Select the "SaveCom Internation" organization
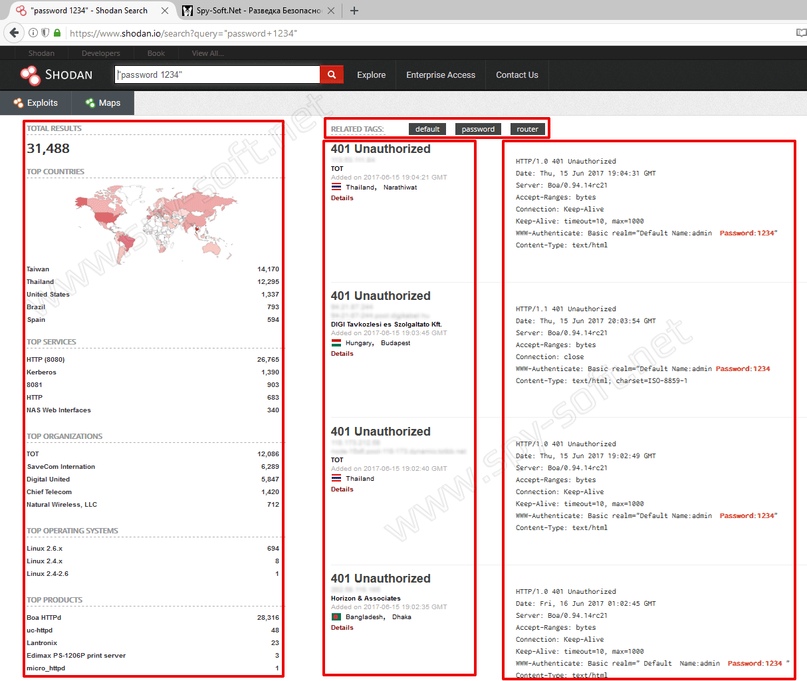This screenshot has width=807, height=681. [153, 466]
